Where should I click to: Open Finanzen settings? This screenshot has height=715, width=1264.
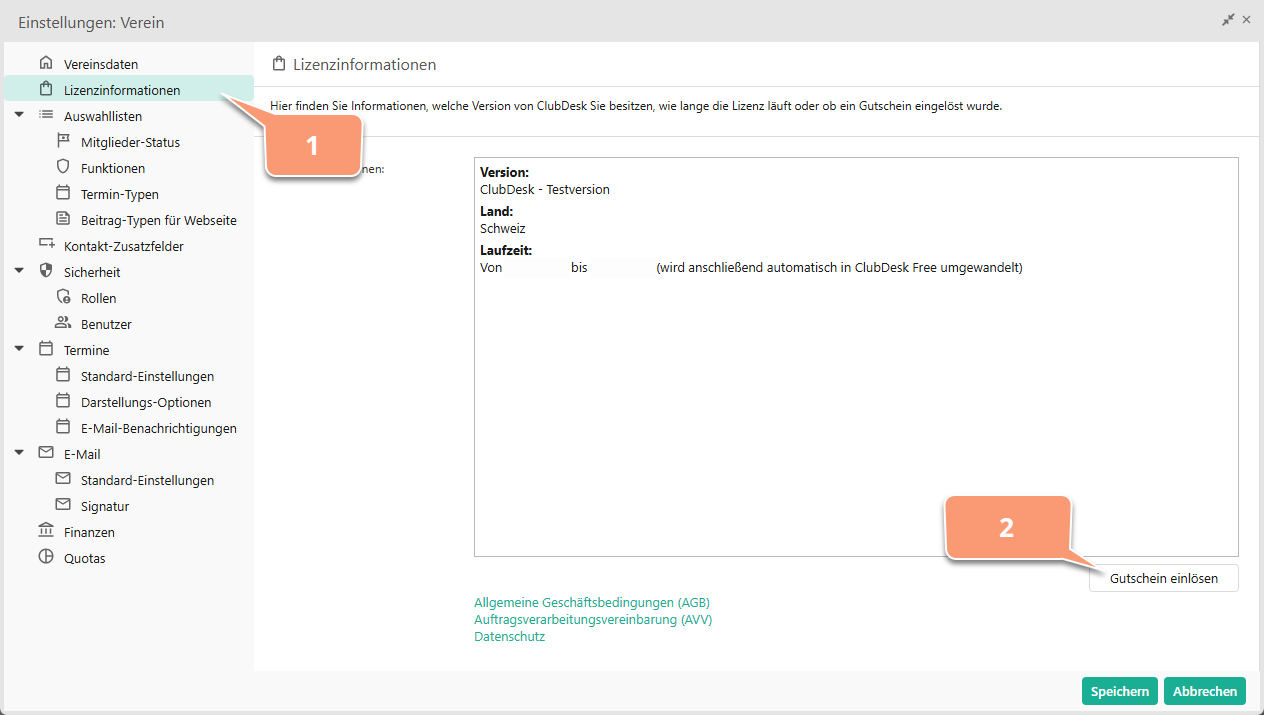[89, 532]
